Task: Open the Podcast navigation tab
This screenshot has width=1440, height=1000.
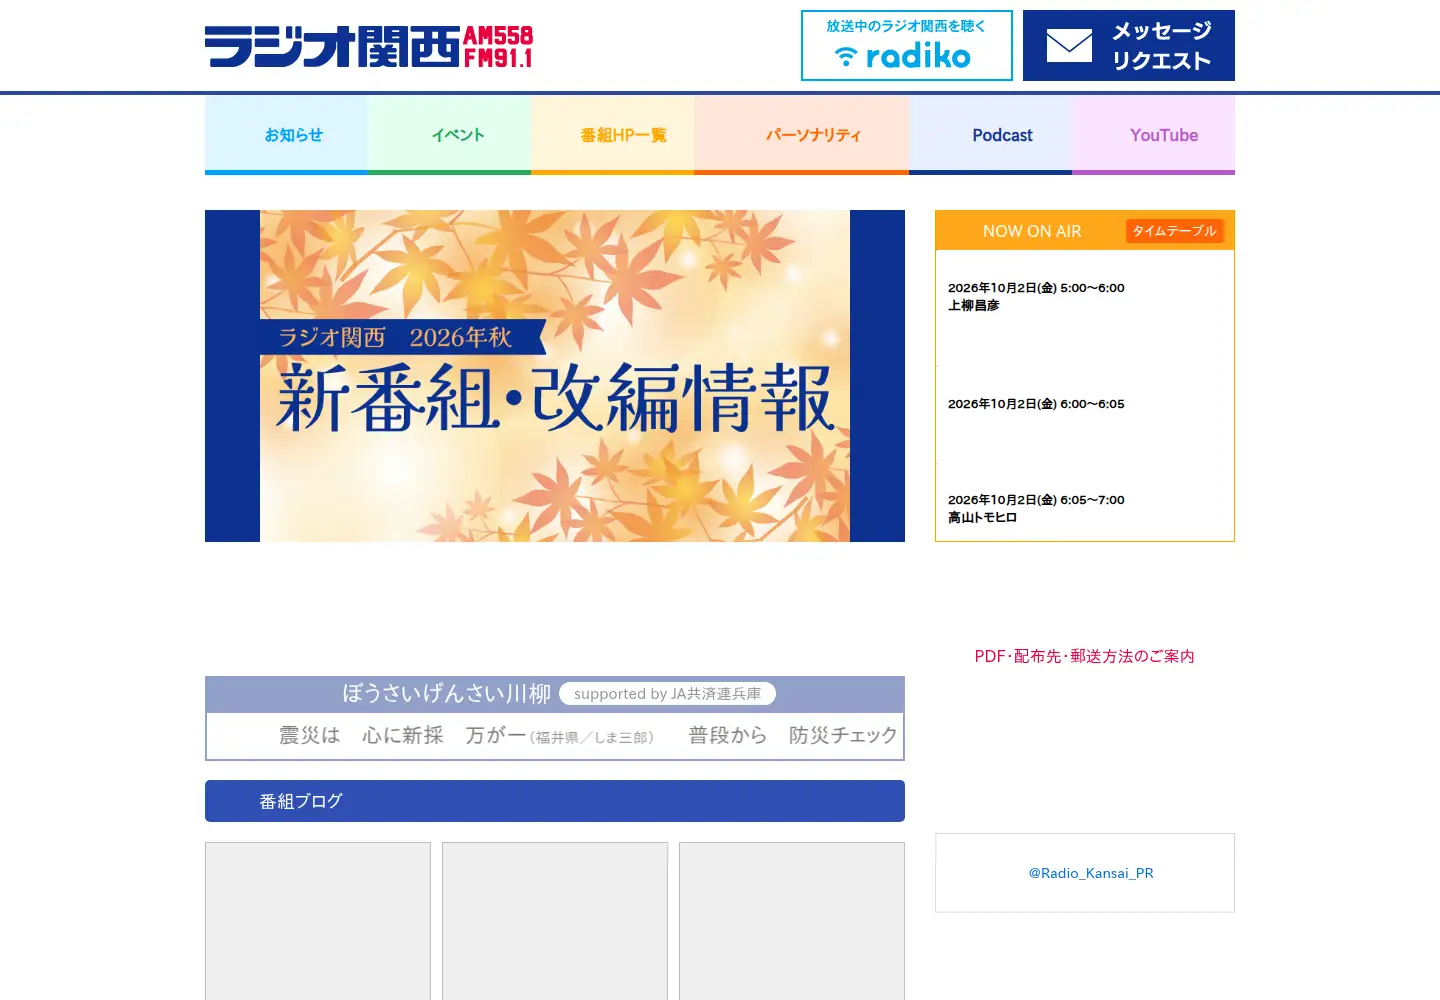Action: [990, 135]
